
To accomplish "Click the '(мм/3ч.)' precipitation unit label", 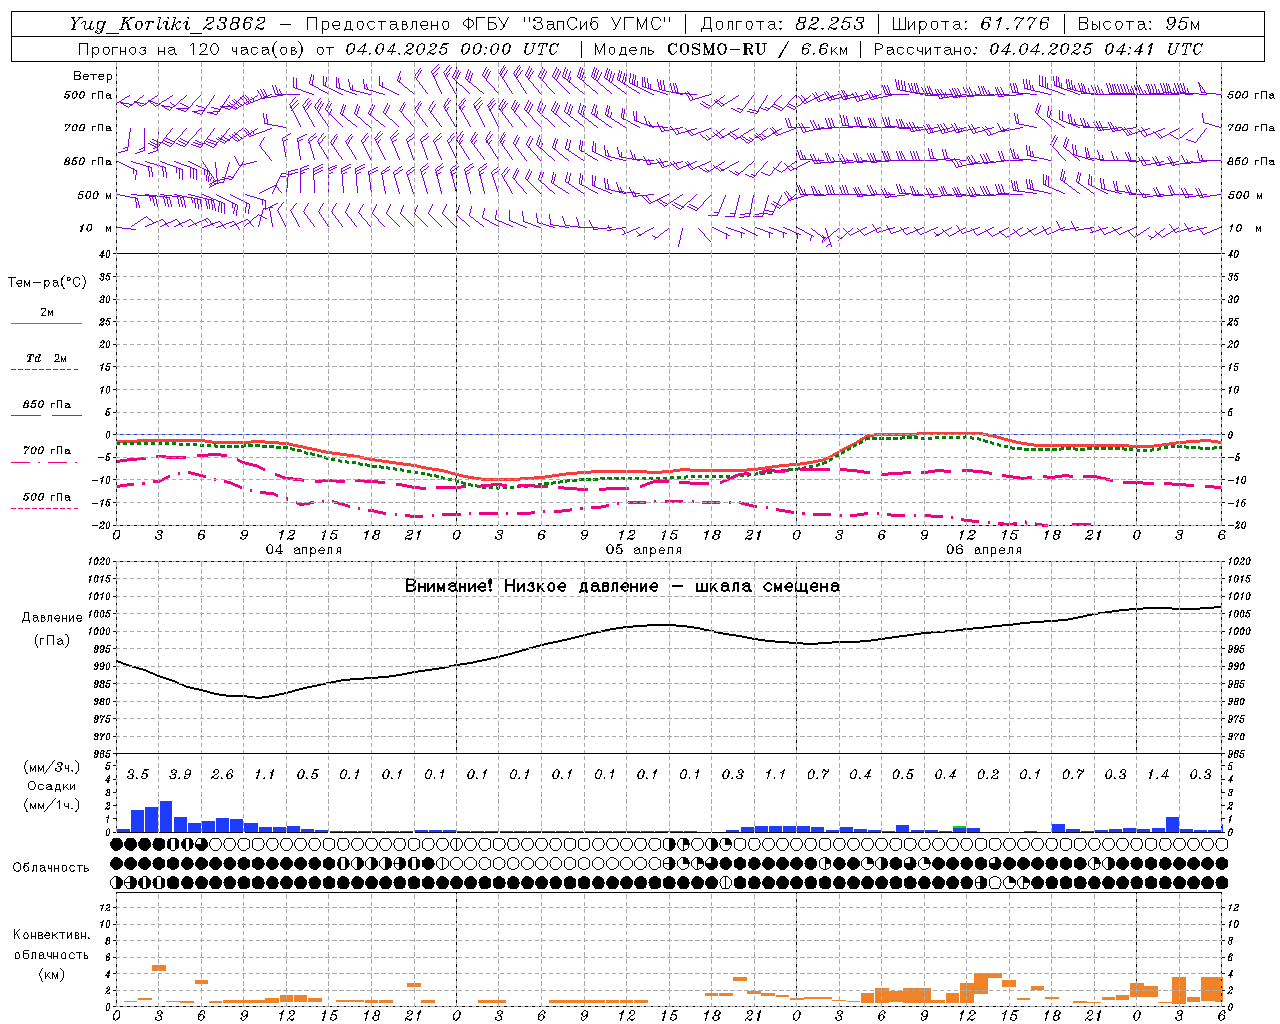I will click(51, 767).
